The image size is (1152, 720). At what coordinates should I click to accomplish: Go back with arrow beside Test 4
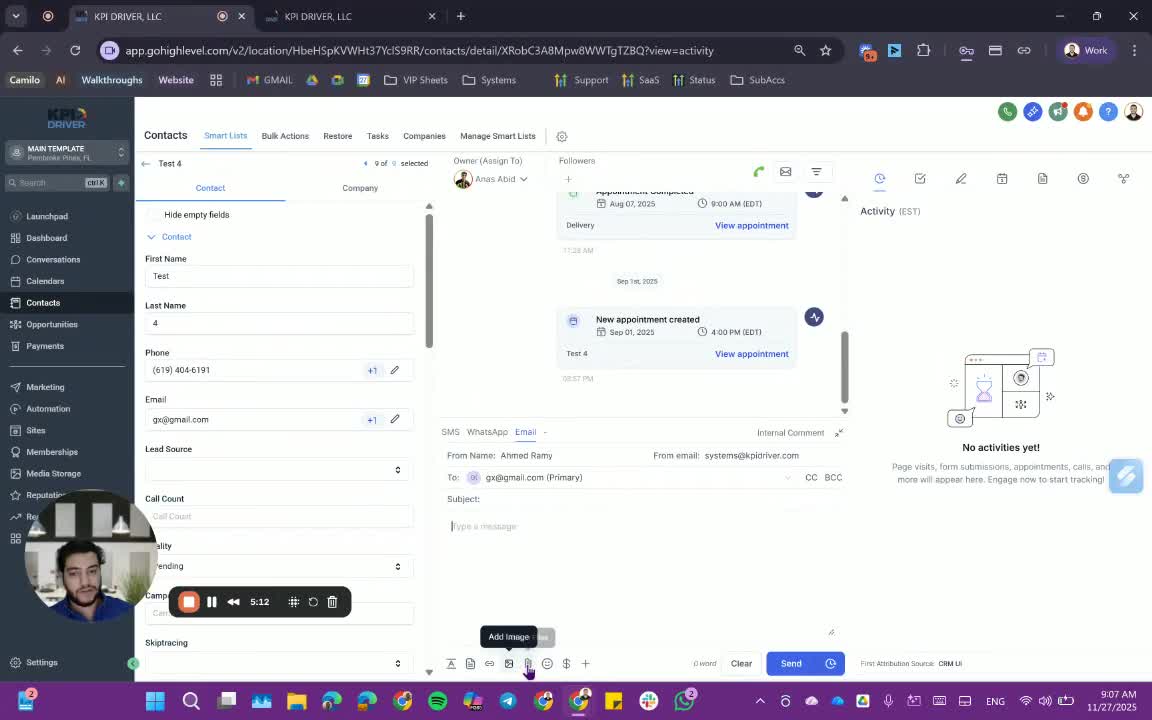click(x=145, y=164)
